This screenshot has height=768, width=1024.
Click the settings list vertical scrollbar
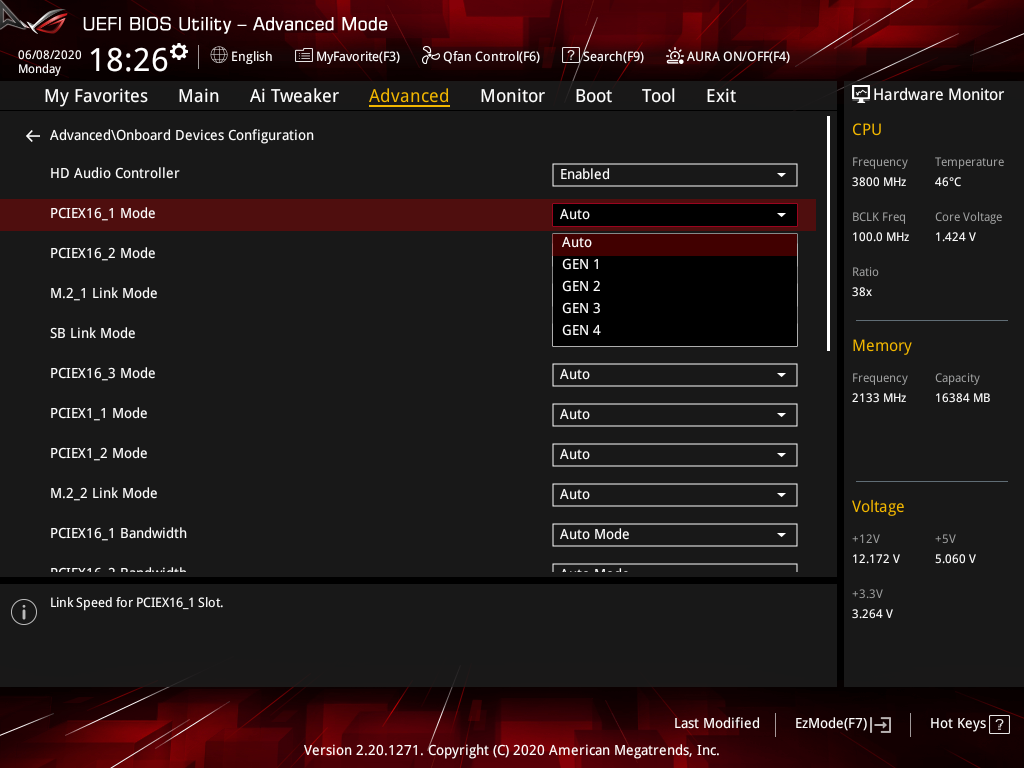pos(828,234)
